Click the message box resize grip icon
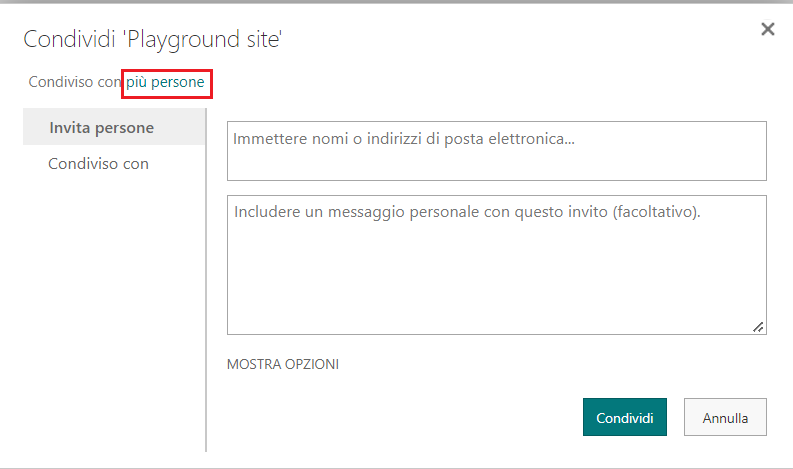793x469 pixels. pyautogui.click(x=758, y=327)
